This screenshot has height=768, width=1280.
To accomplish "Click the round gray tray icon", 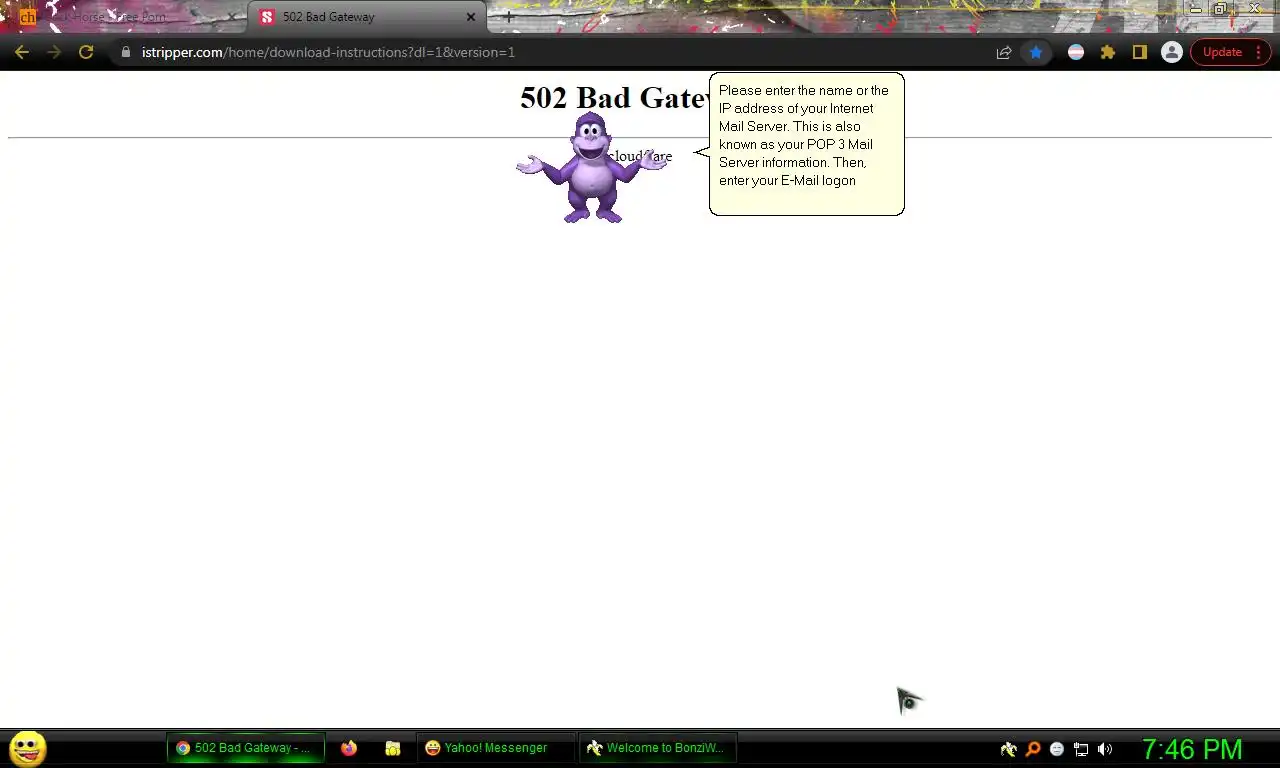I will click(1057, 749).
